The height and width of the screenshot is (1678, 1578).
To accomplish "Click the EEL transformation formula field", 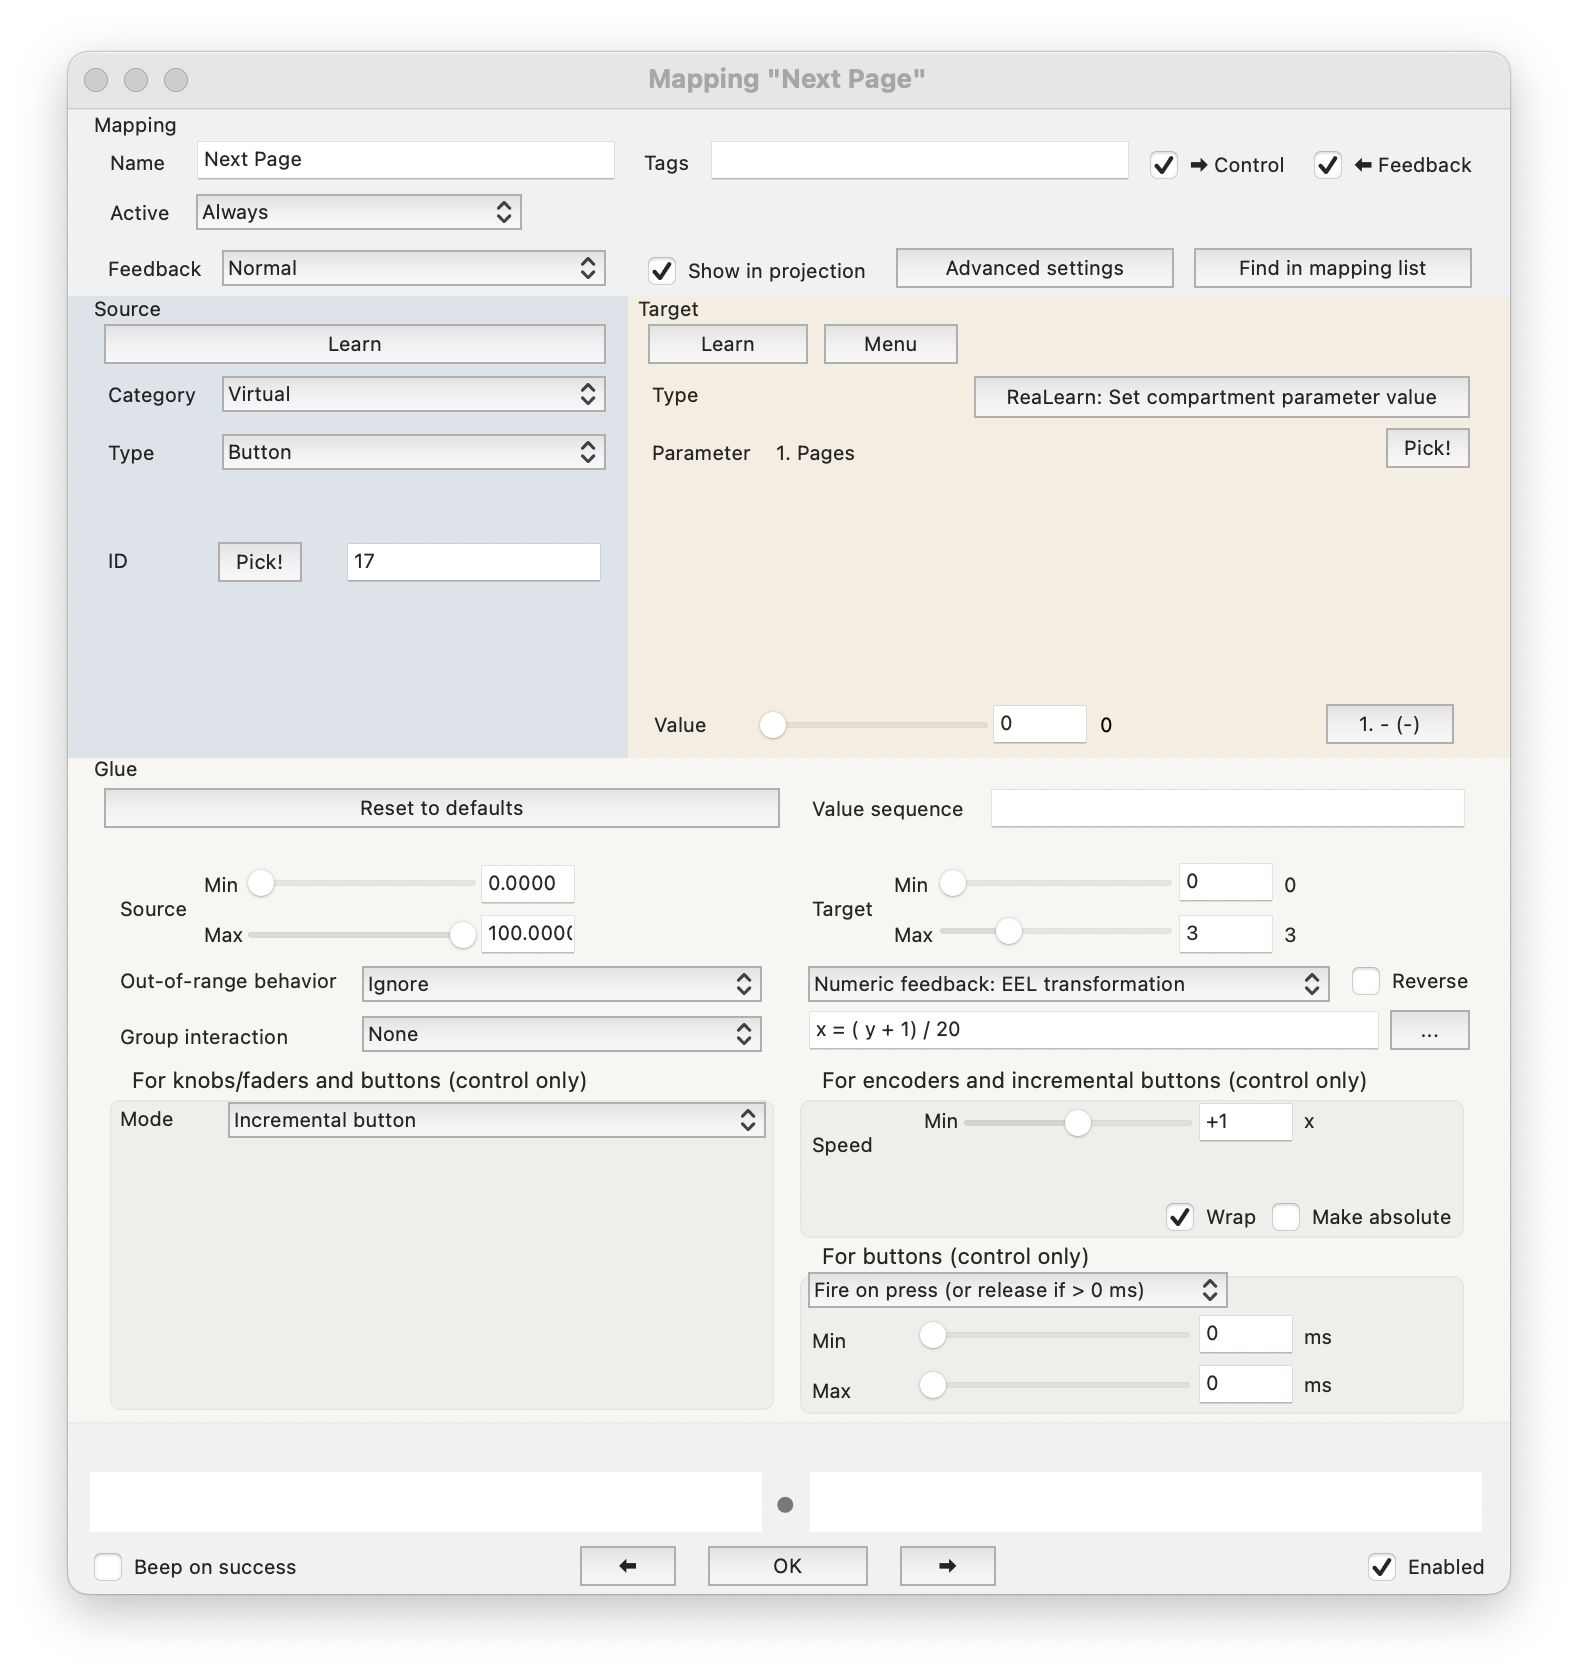I will point(1093,1030).
